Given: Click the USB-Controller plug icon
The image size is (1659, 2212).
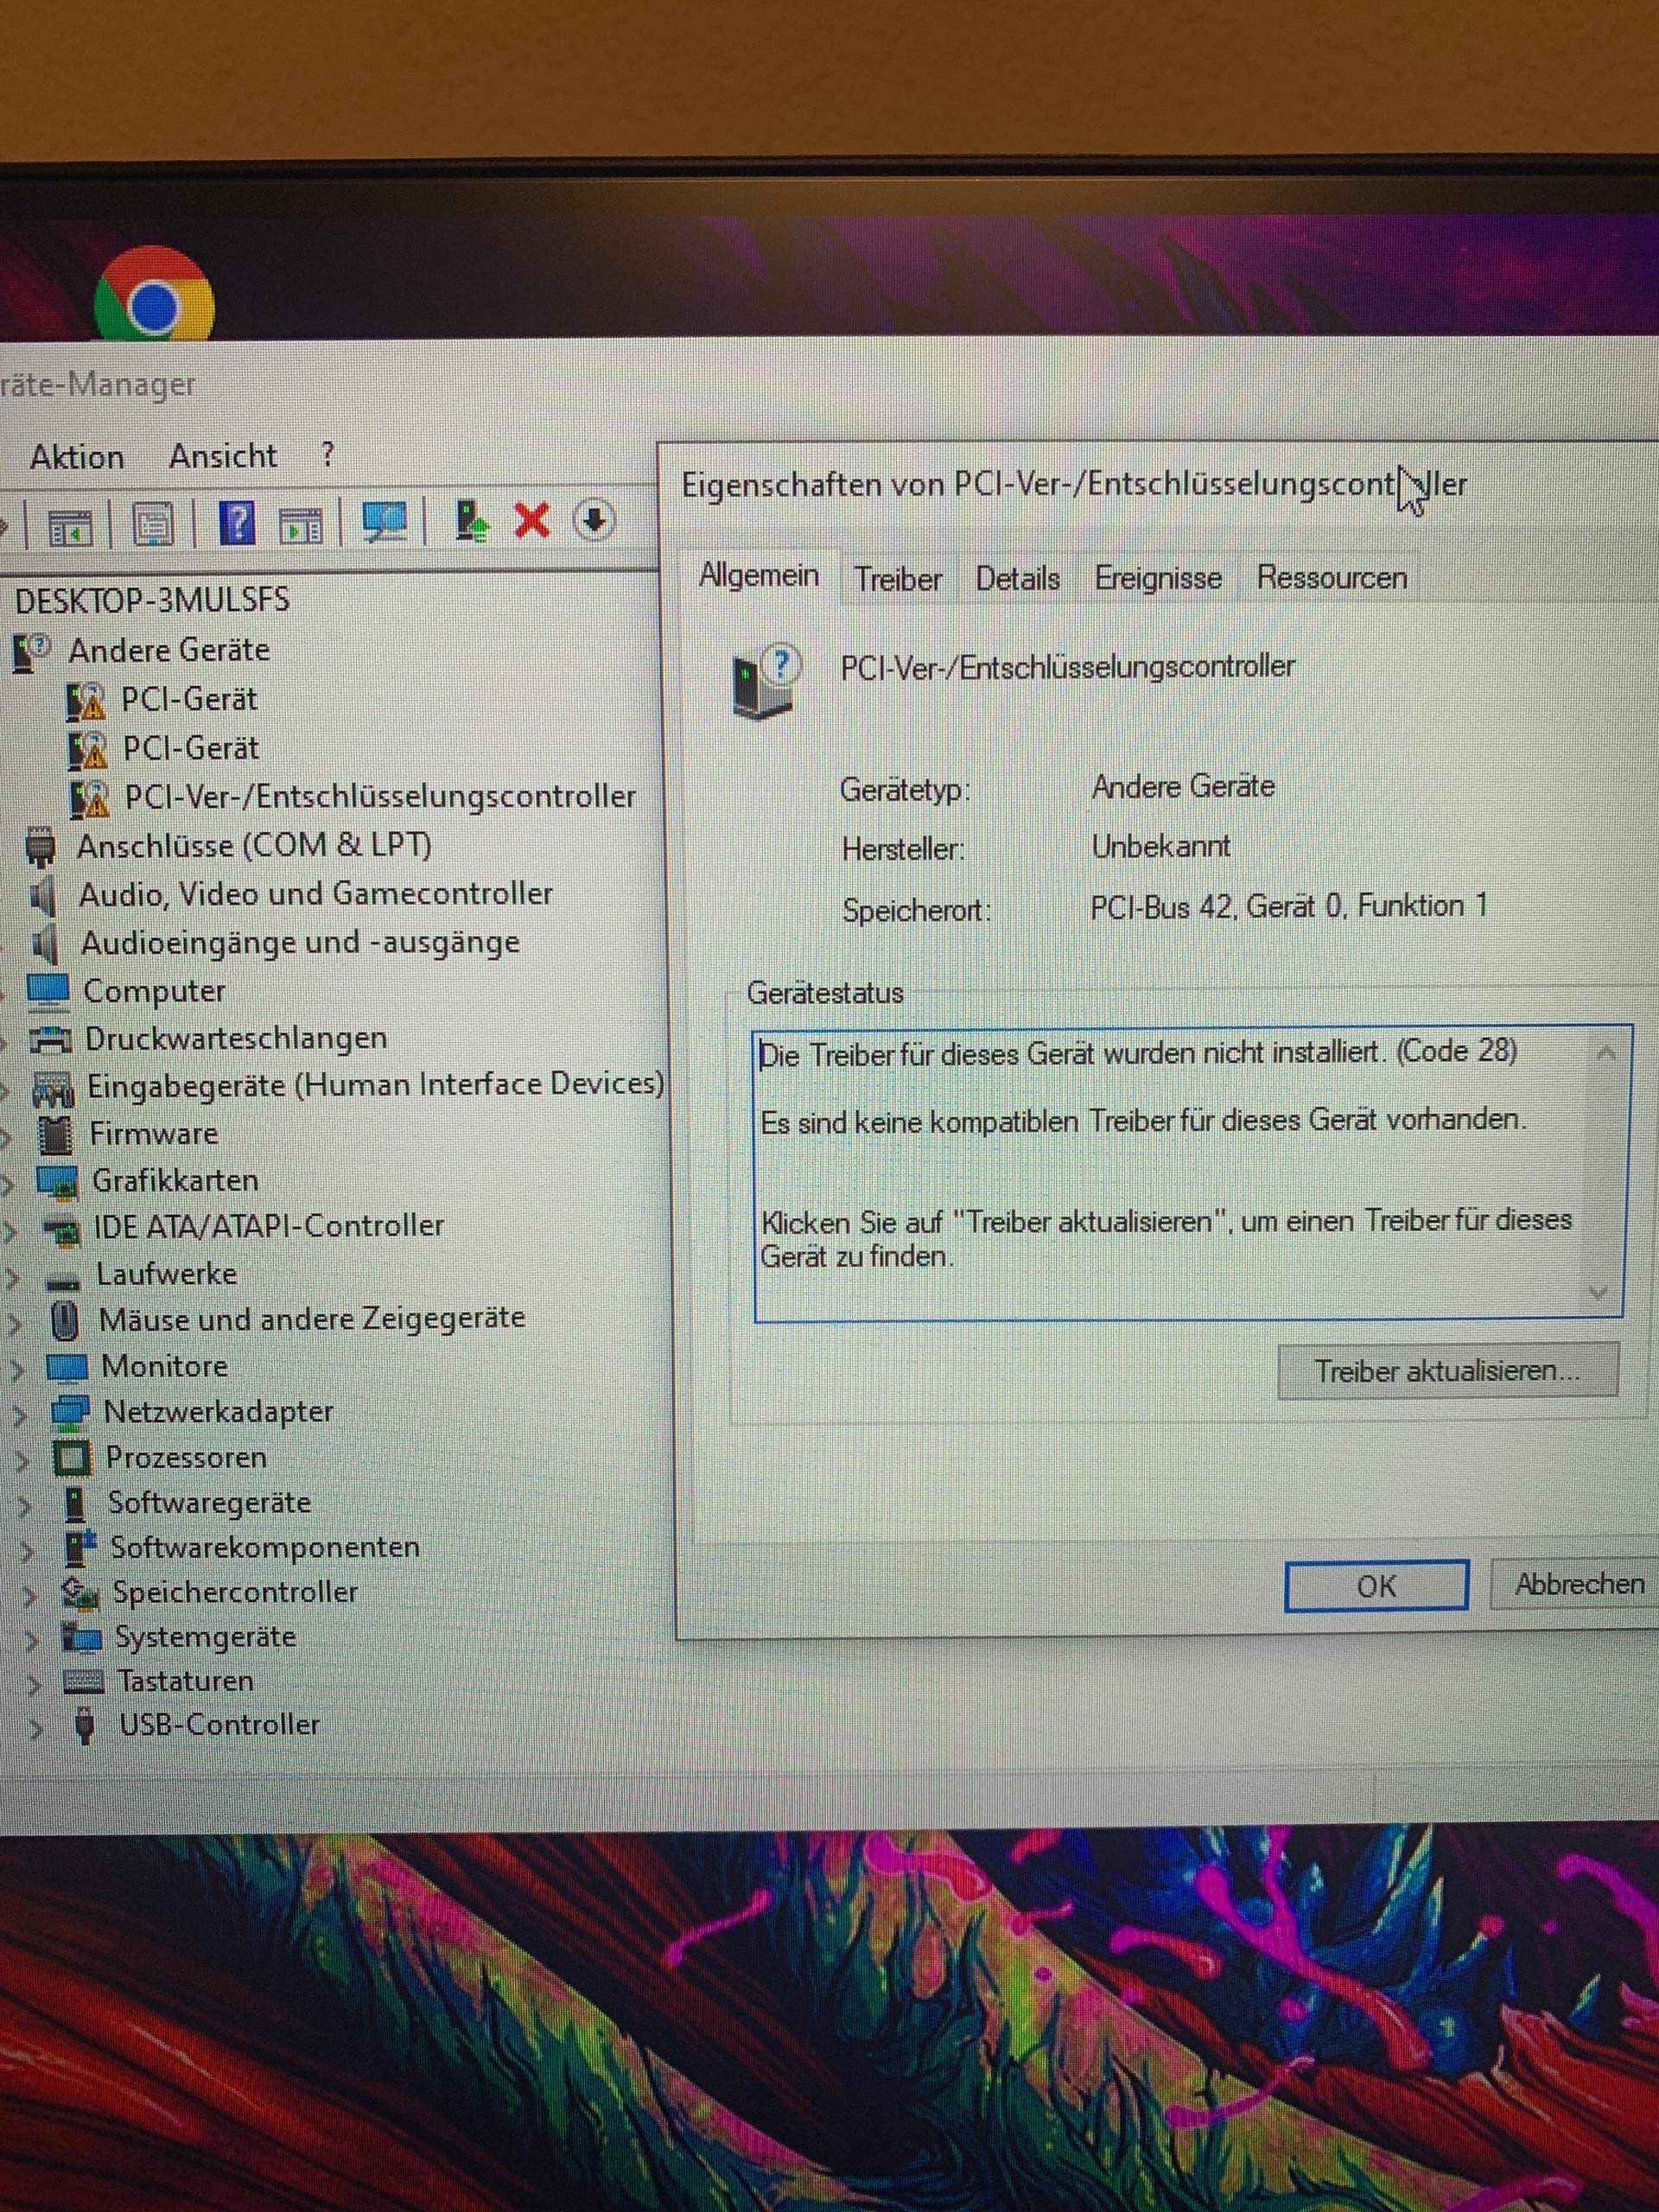Looking at the screenshot, I should pyautogui.click(x=86, y=1726).
